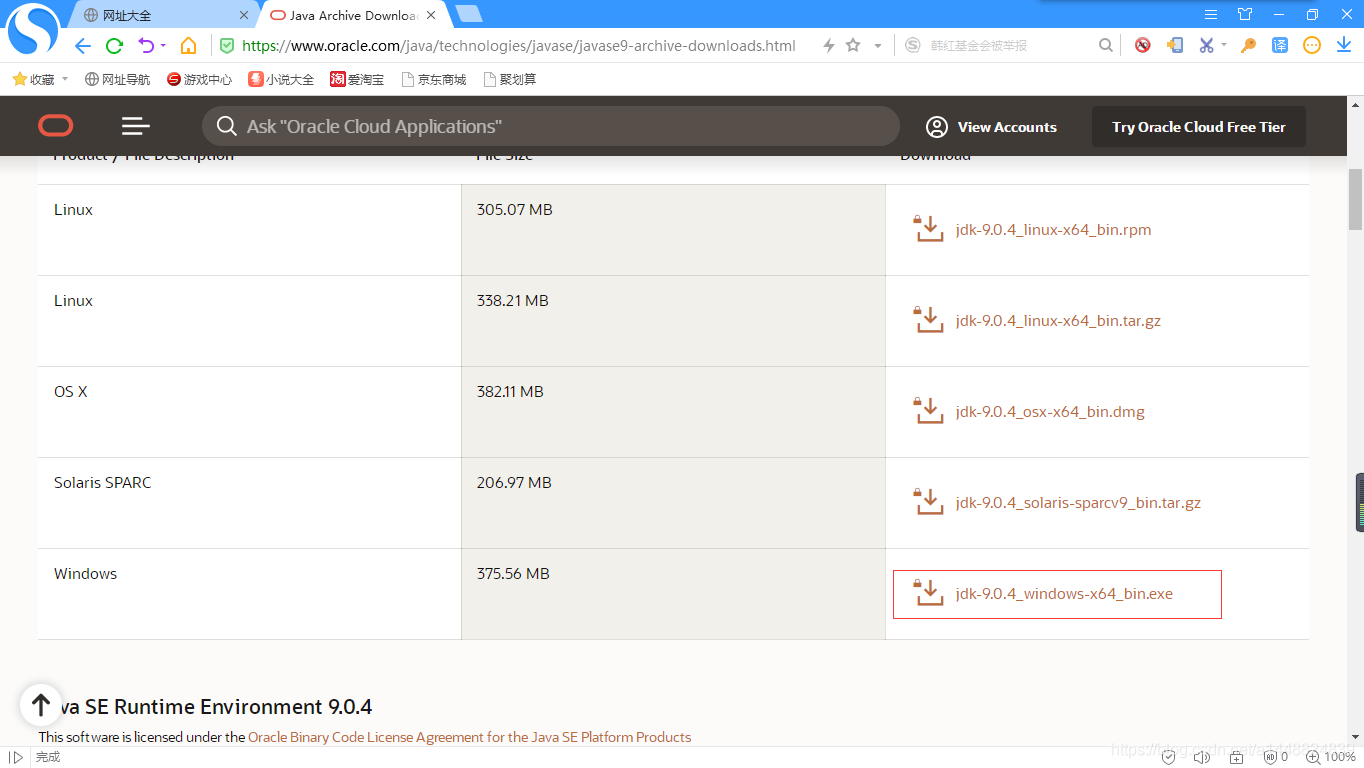1364x768 pixels.
Task: Open the browser main menu lines icon
Action: (1211, 14)
